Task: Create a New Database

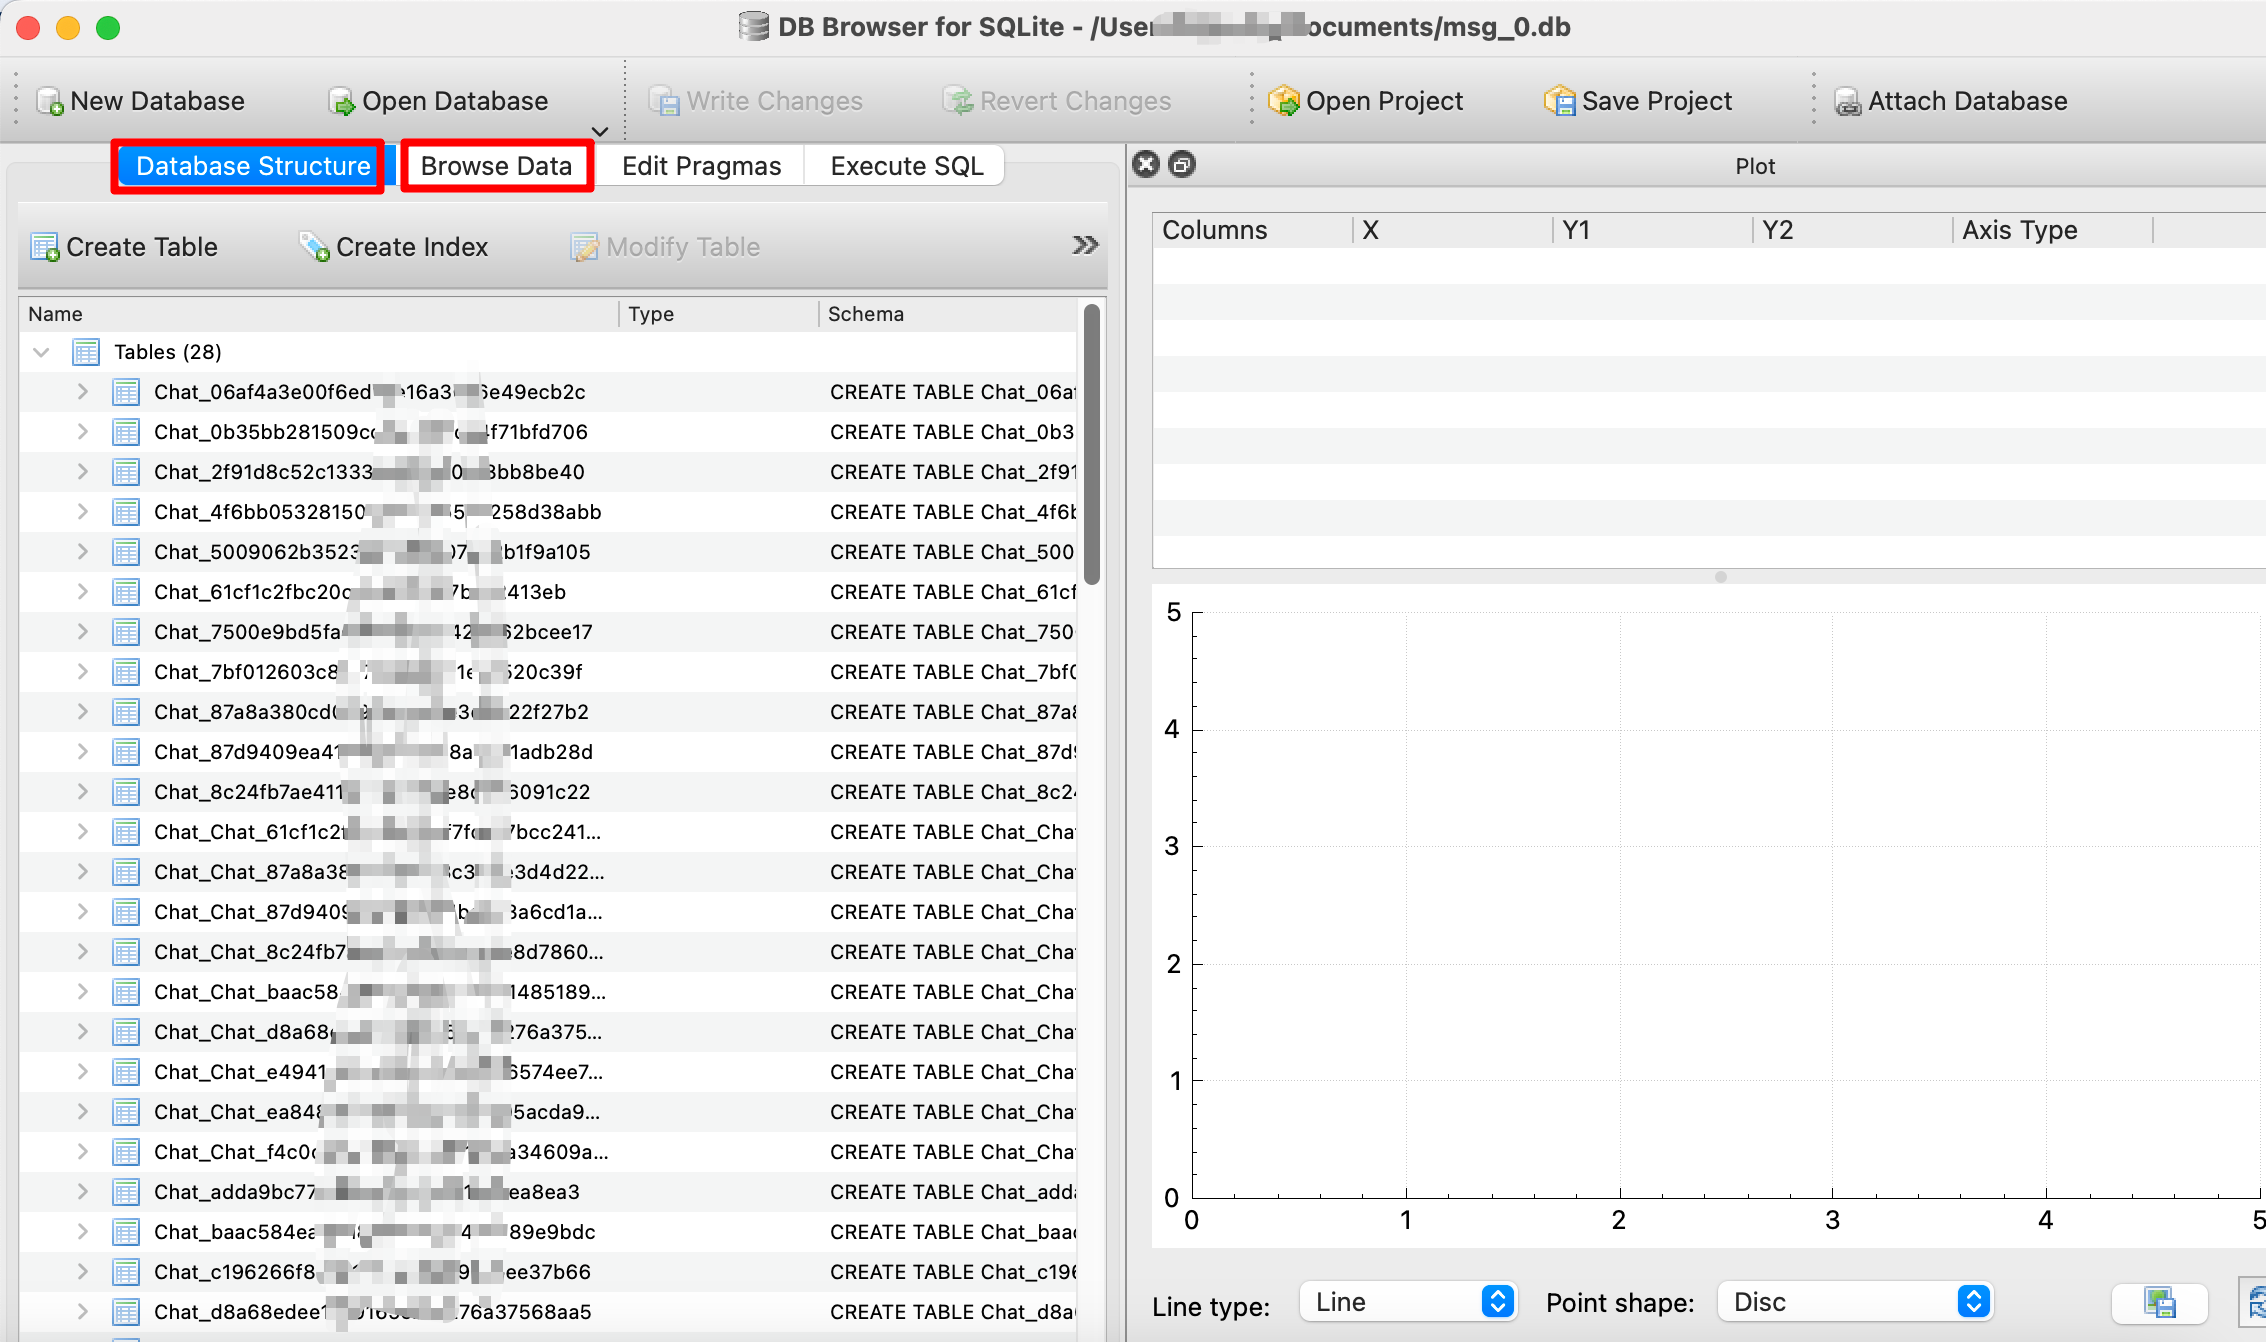Action: [140, 100]
